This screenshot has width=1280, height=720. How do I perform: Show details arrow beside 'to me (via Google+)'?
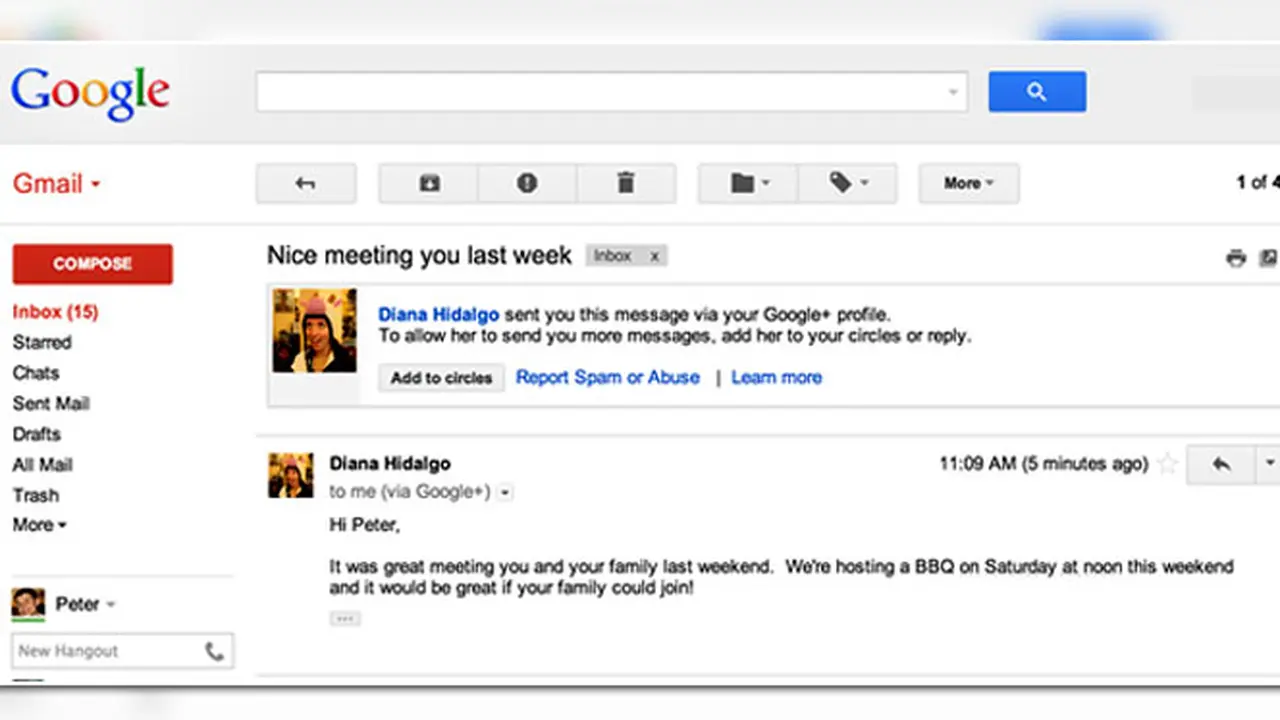tap(505, 492)
